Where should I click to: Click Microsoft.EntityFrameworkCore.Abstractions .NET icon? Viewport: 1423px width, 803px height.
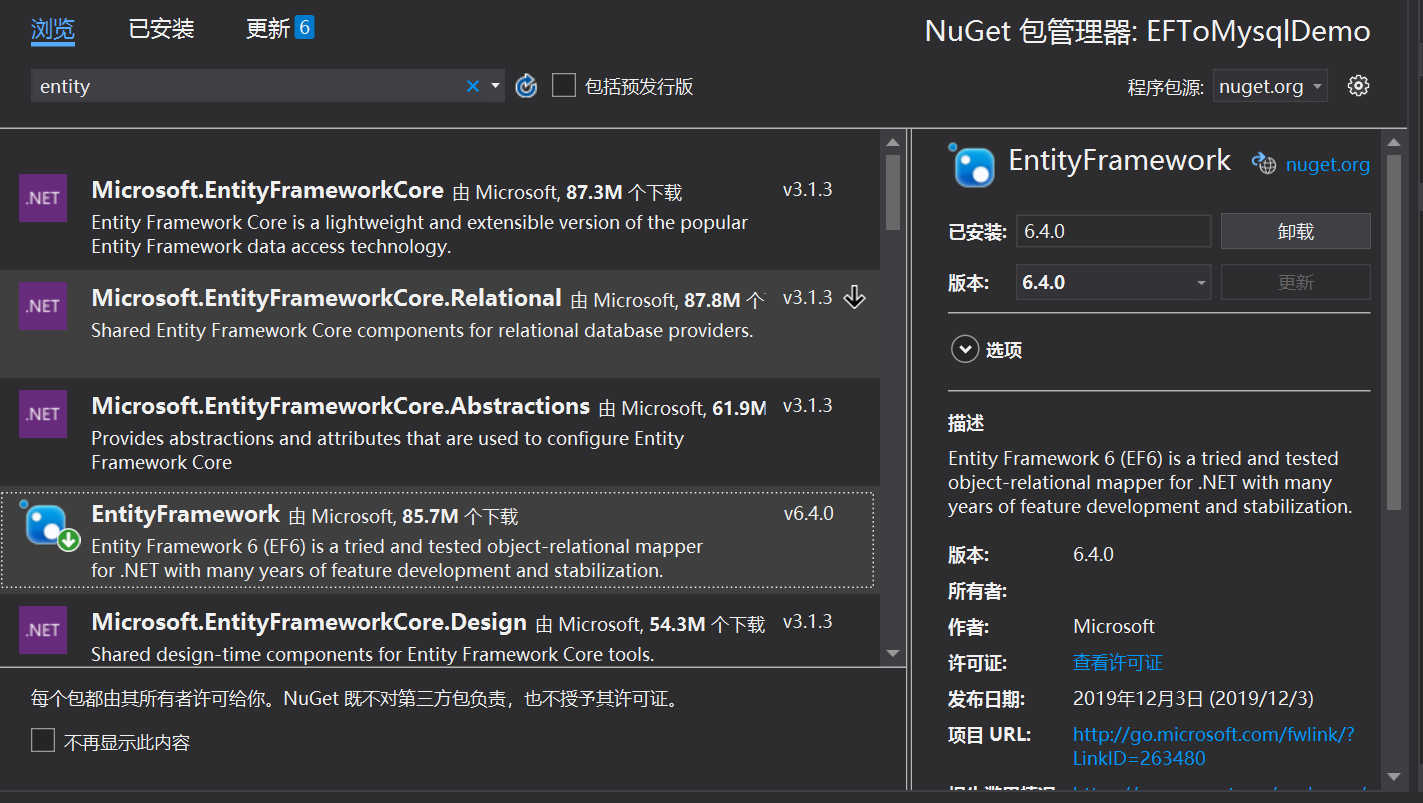point(43,414)
